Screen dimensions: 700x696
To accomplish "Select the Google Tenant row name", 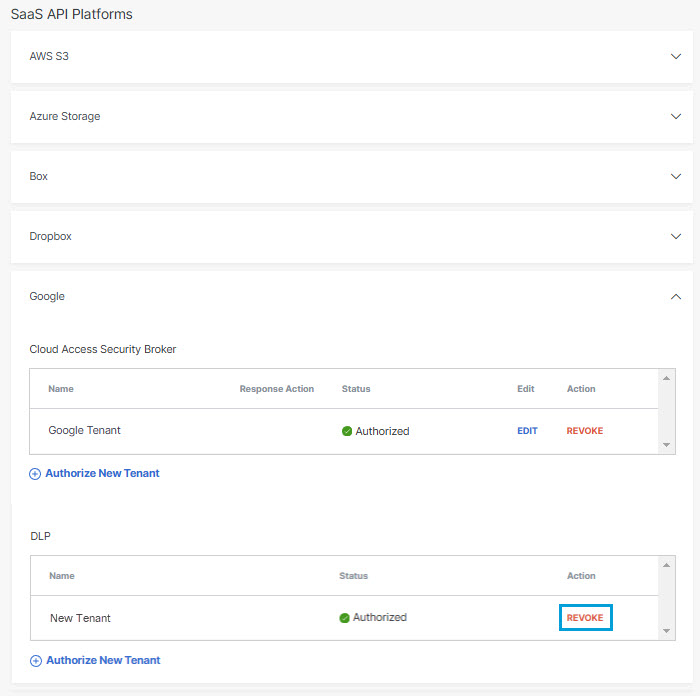I will click(84, 430).
